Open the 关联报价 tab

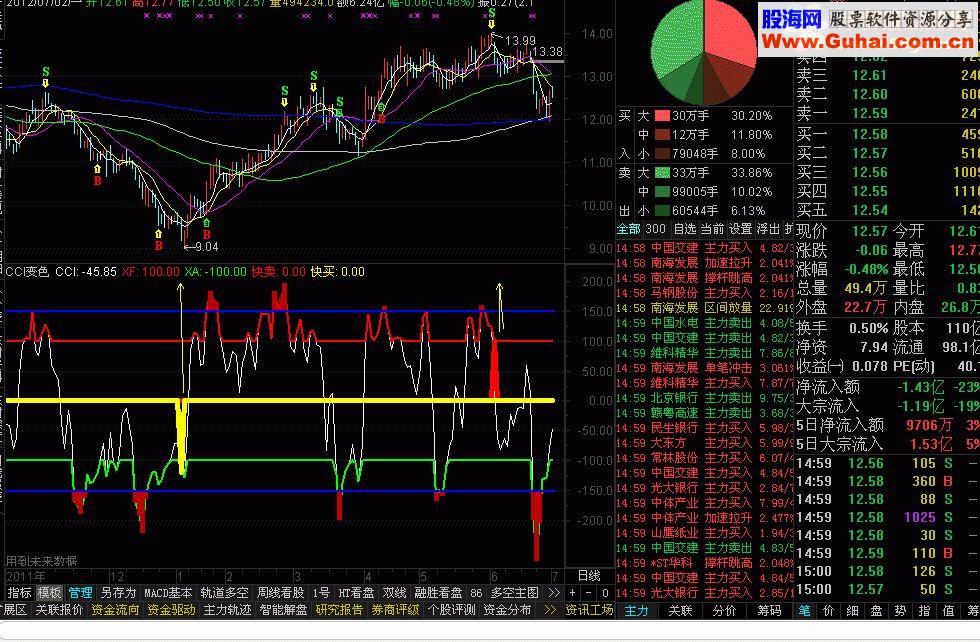(59, 609)
